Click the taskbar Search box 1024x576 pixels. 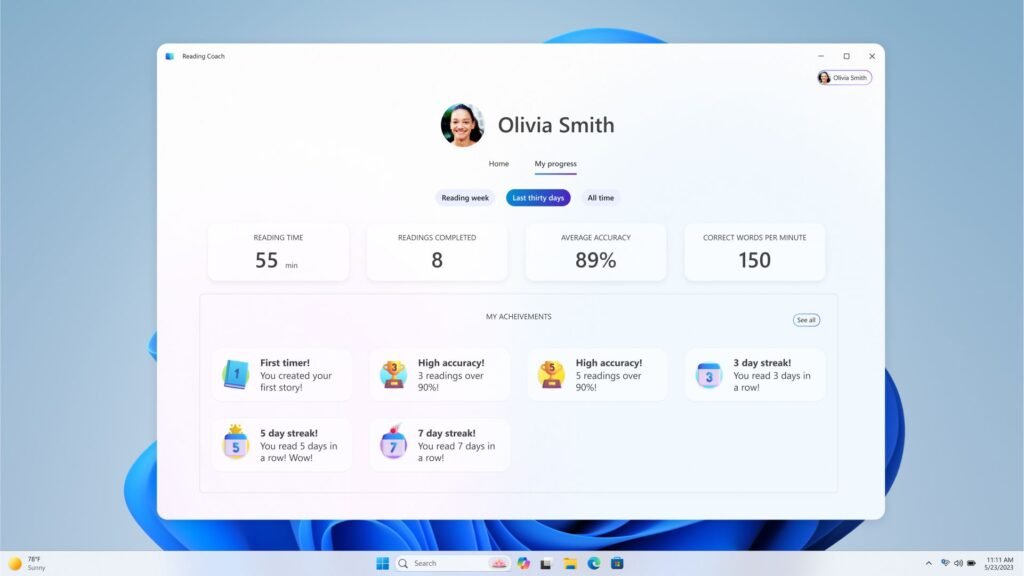coord(453,563)
